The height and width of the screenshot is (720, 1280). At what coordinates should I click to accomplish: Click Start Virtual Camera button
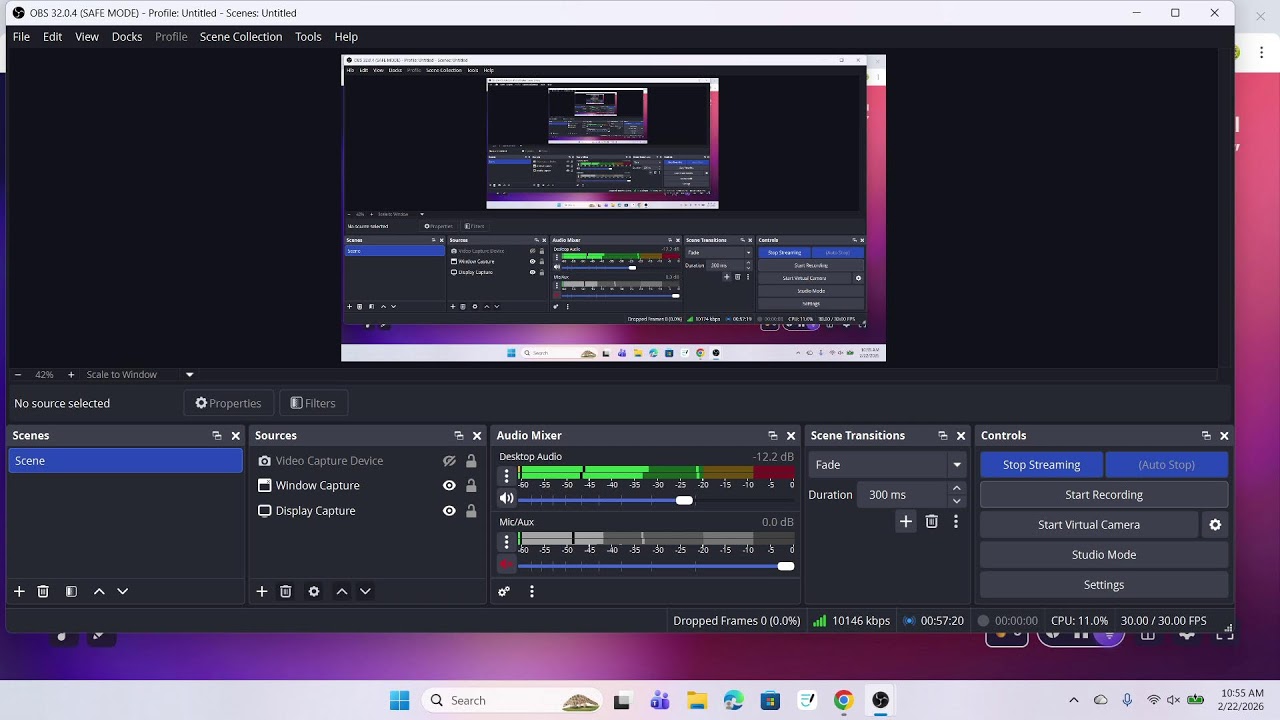[1089, 524]
